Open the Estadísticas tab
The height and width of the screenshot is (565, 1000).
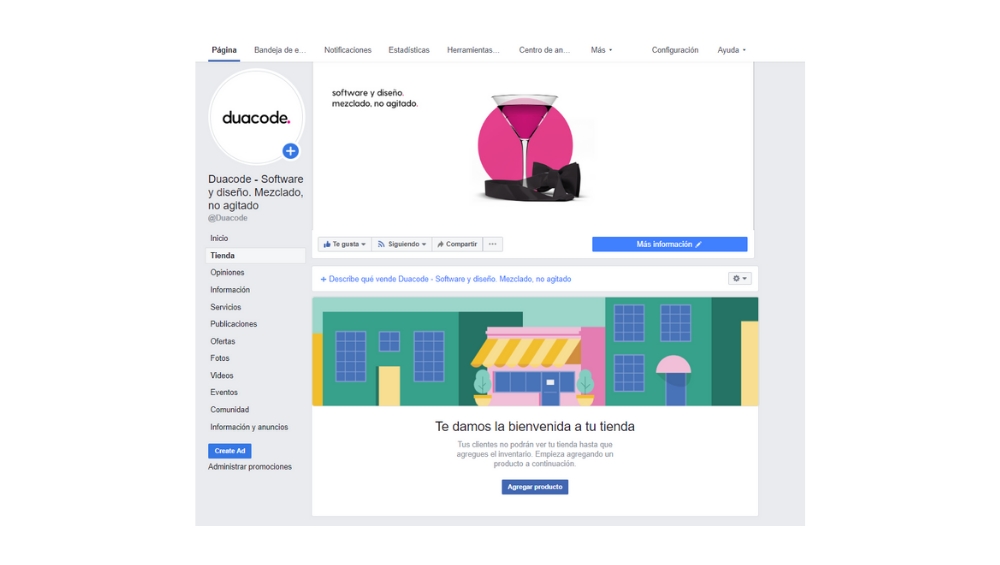(409, 50)
